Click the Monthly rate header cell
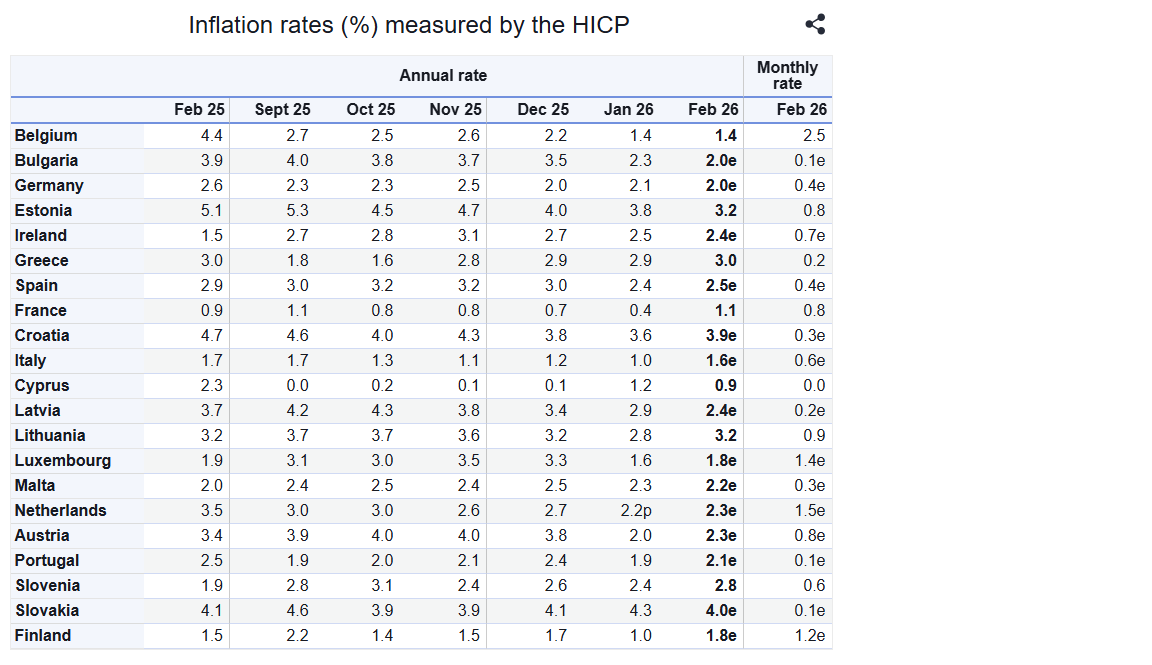Image resolution: width=1152 pixels, height=665 pixels. point(787,76)
